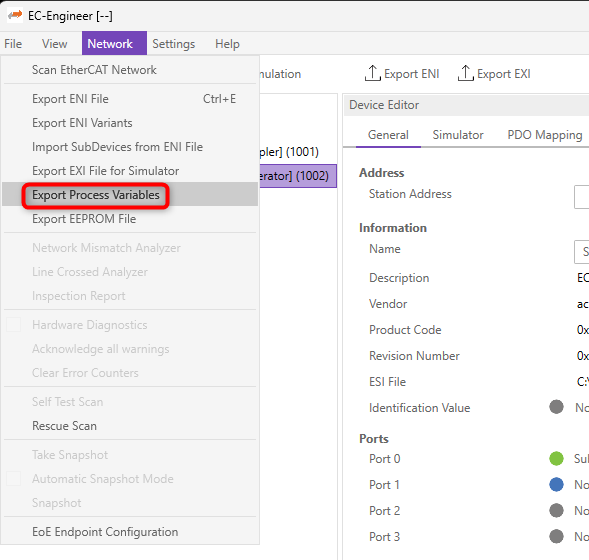Image resolution: width=589 pixels, height=560 pixels.
Task: Click the Export ENI toolbar button
Action: coord(402,74)
